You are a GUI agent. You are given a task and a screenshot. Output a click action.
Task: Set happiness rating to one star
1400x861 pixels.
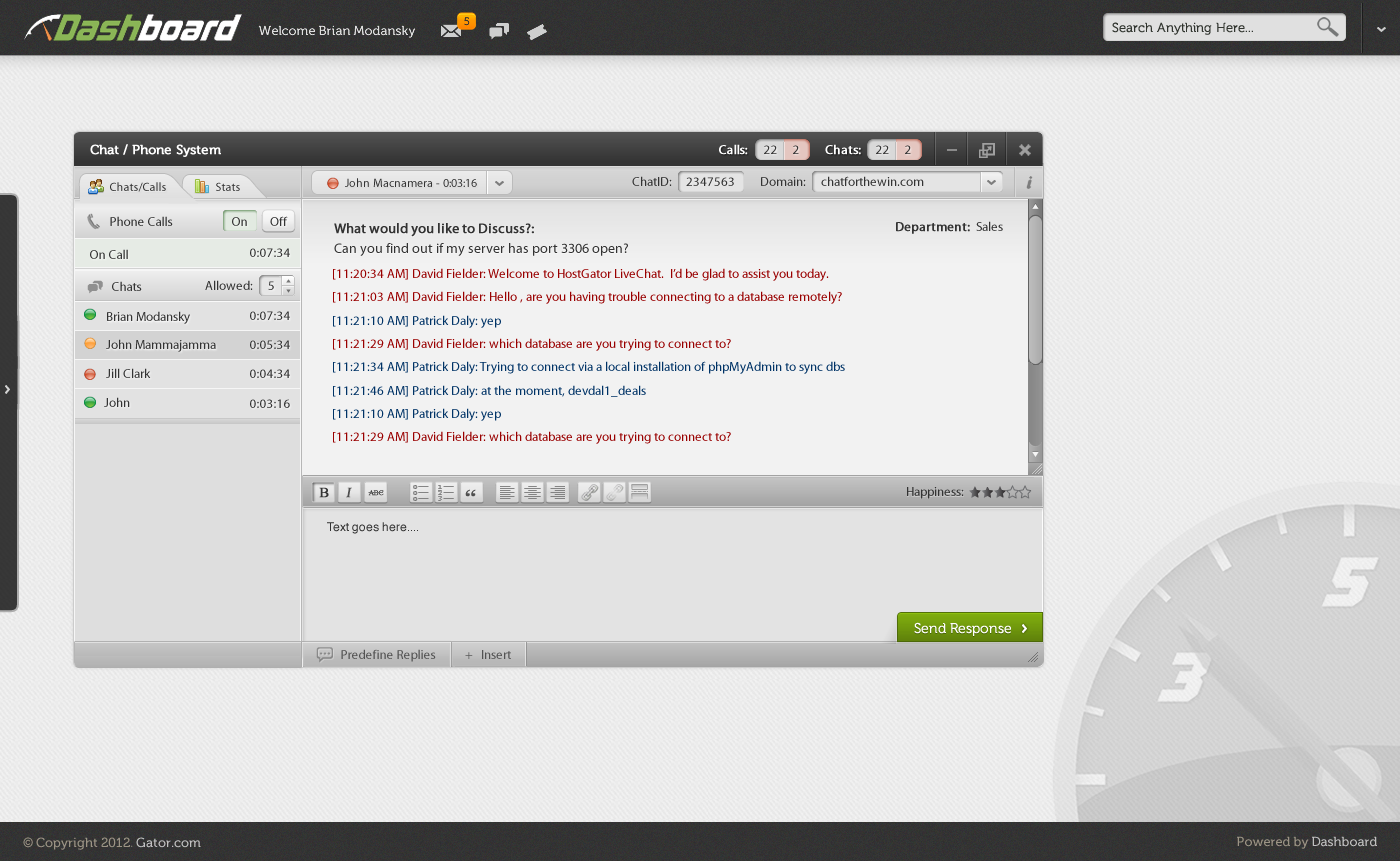[975, 492]
